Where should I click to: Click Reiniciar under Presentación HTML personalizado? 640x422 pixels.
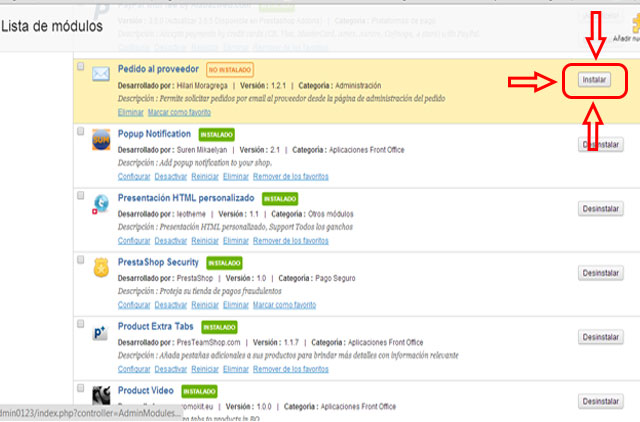(205, 240)
